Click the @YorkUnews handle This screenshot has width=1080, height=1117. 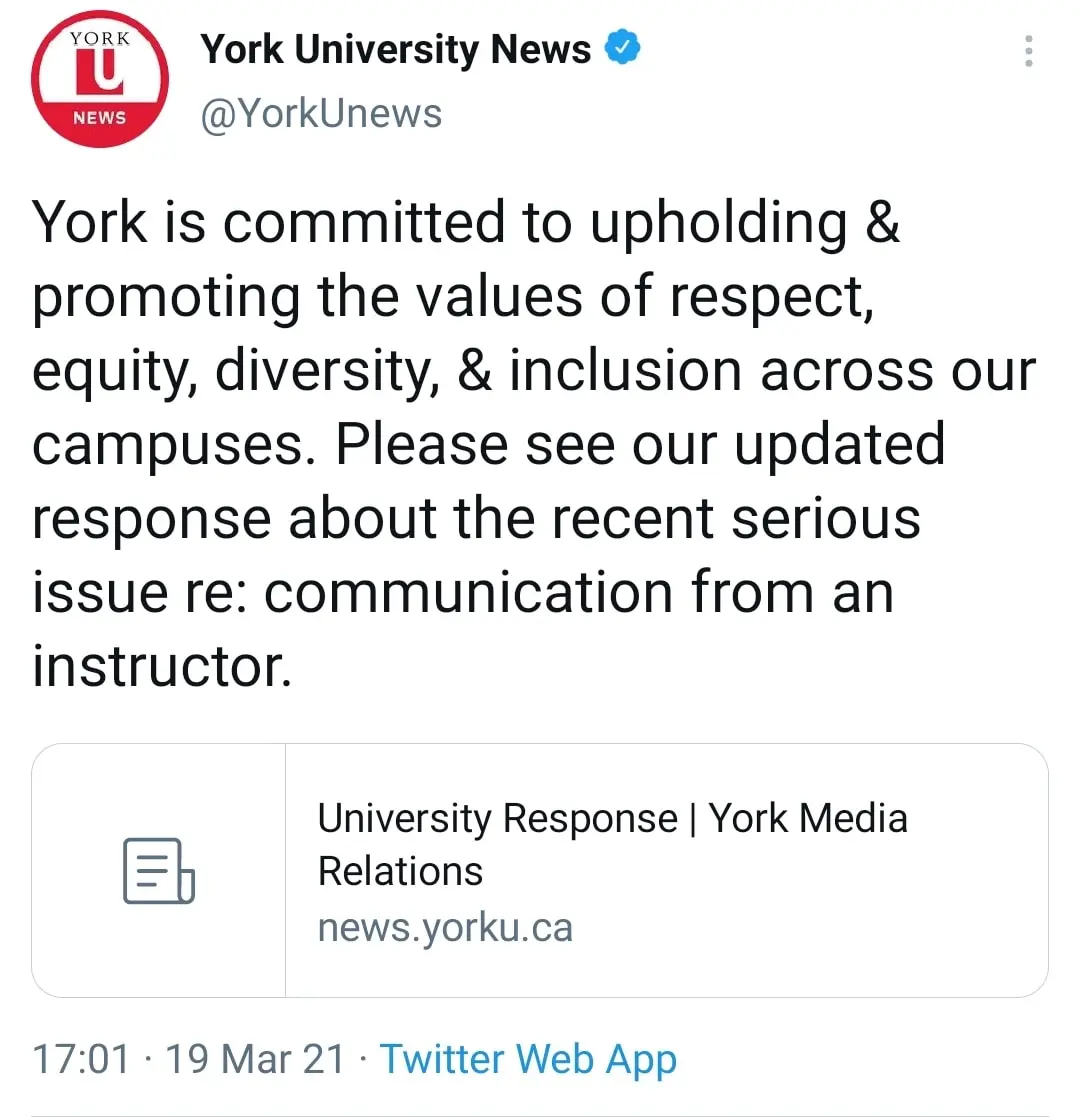pos(321,114)
